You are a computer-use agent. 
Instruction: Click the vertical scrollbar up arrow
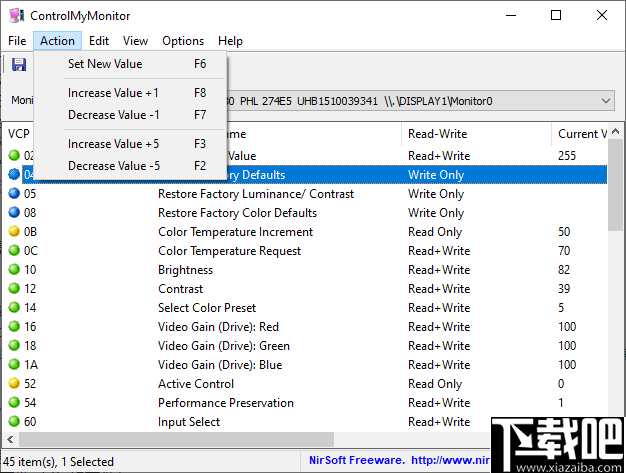tap(616, 131)
